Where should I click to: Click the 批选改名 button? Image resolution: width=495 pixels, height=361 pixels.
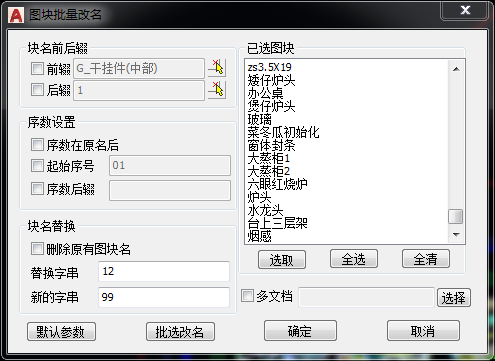180,332
